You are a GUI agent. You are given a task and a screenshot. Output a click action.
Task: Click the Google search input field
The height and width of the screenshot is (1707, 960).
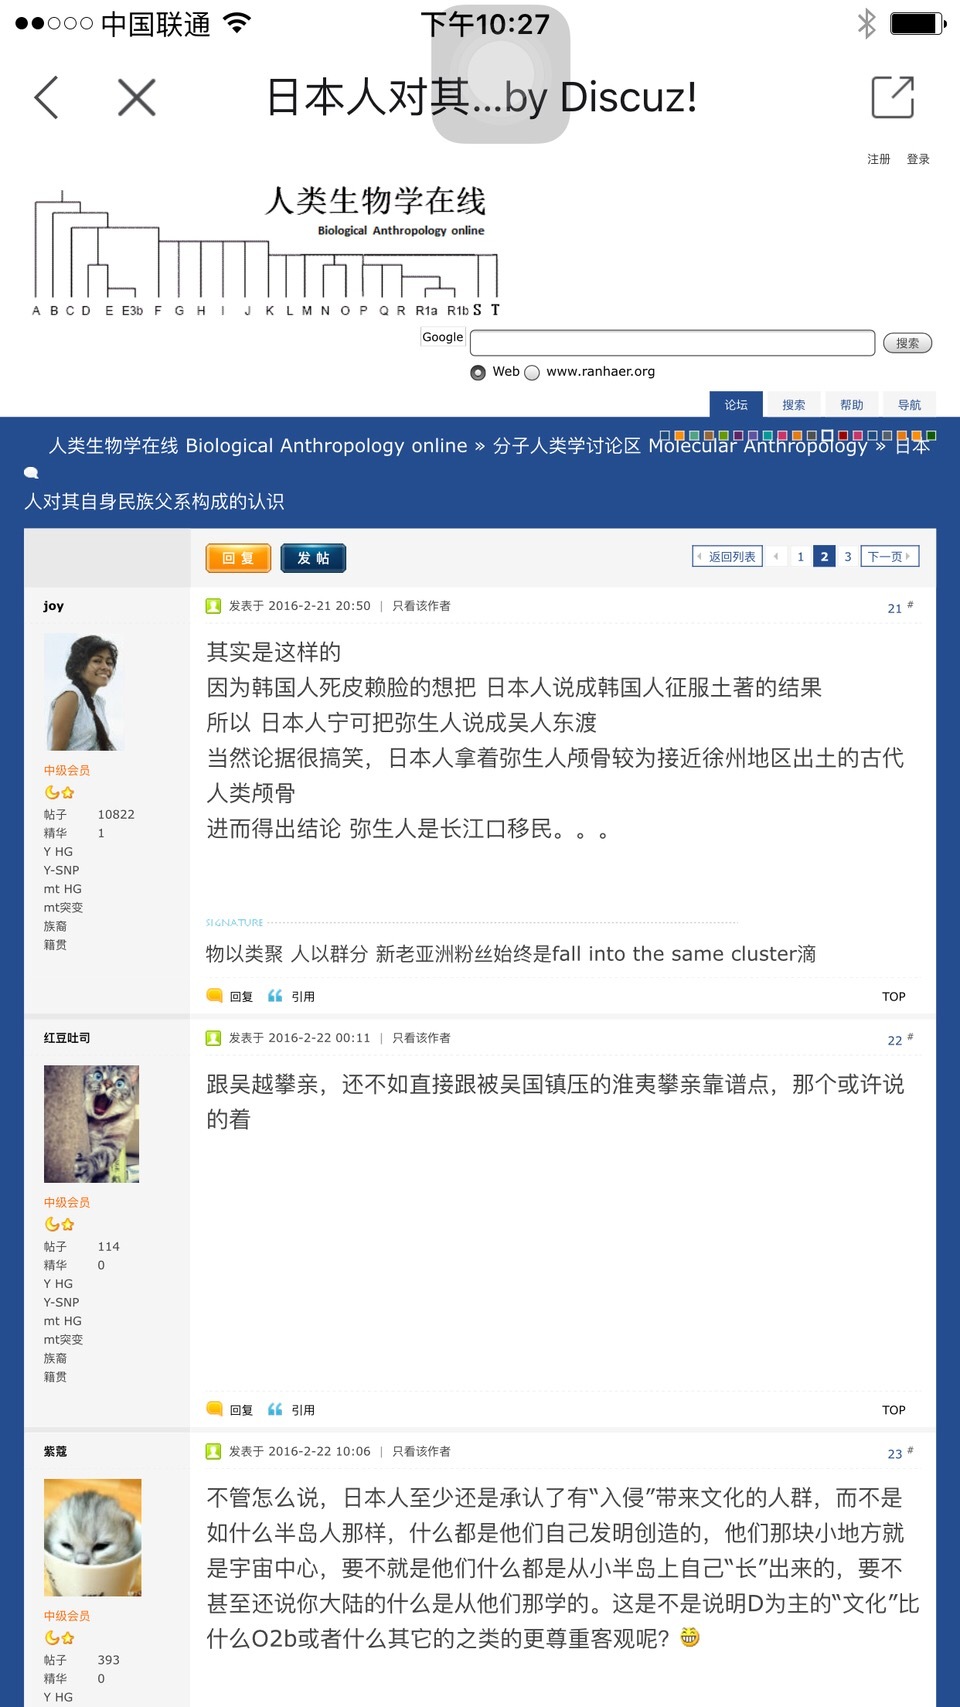tap(672, 343)
